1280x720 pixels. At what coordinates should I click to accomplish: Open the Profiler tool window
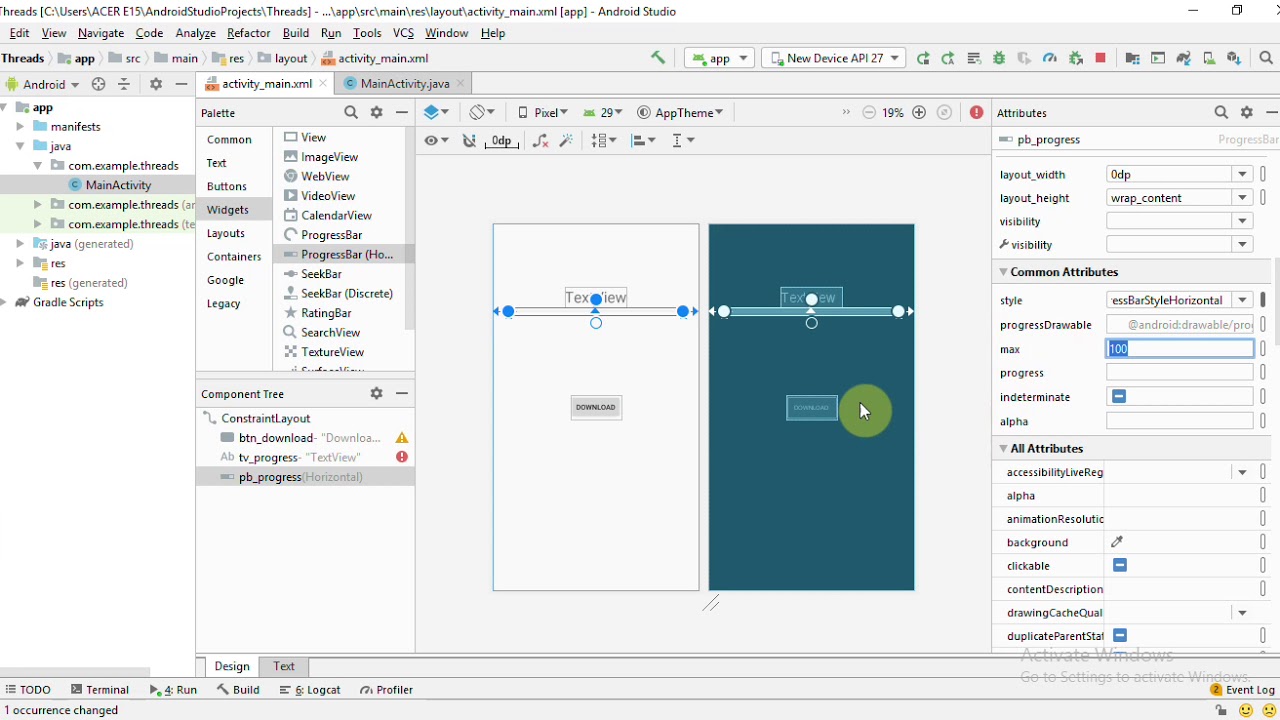(387, 690)
